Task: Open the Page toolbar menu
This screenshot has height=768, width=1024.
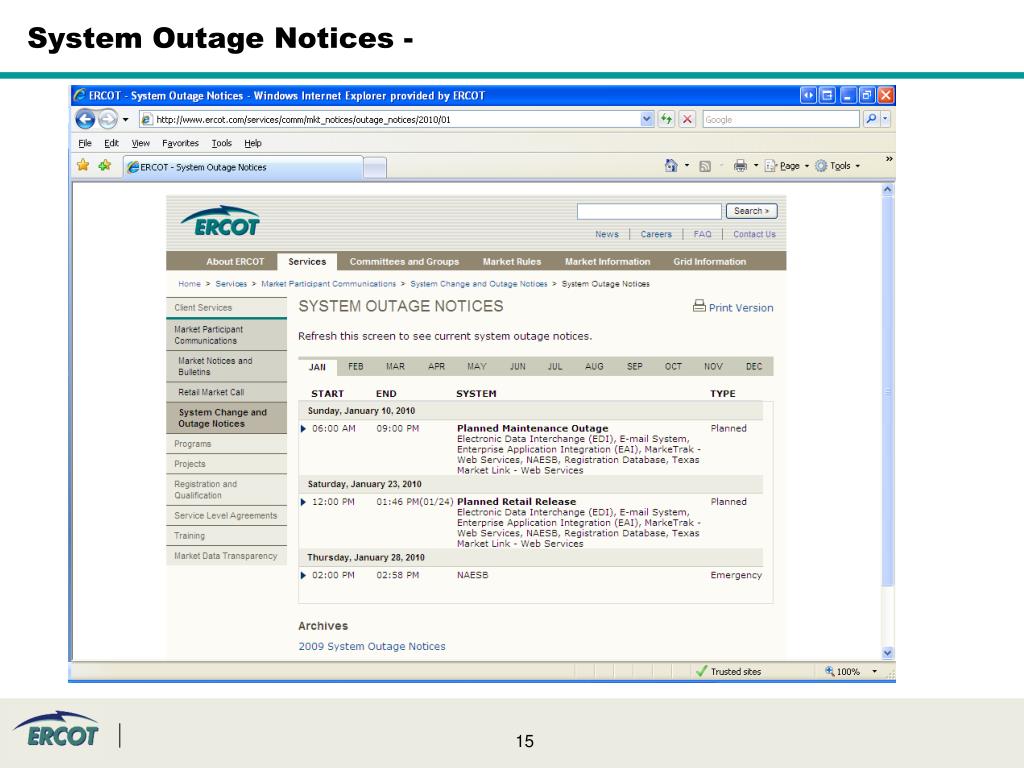Action: (787, 166)
